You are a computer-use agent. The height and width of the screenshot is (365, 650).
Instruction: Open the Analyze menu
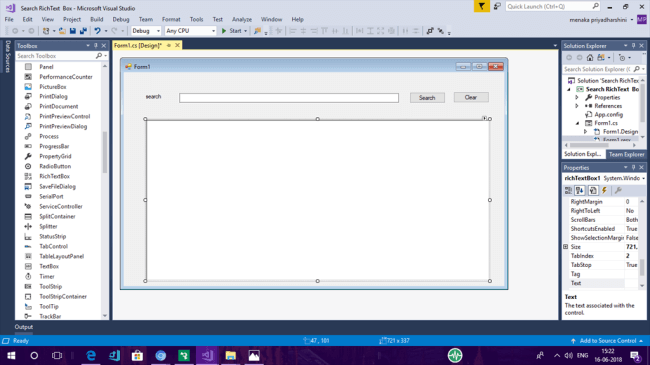[242, 19]
